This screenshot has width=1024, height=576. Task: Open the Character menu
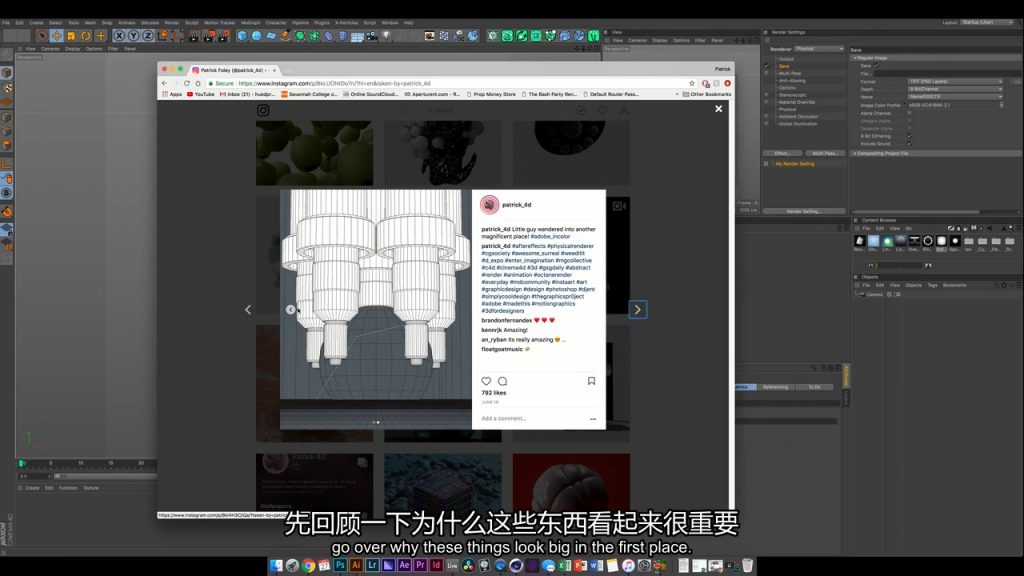(276, 23)
